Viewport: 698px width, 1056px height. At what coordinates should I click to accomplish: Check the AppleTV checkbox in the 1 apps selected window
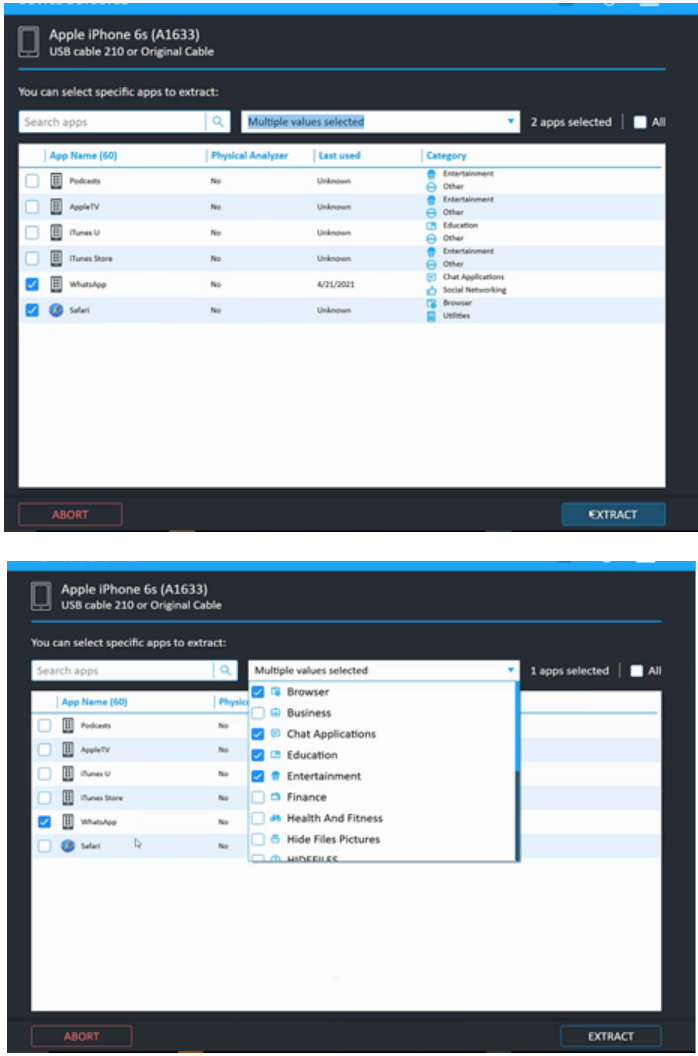[x=44, y=750]
